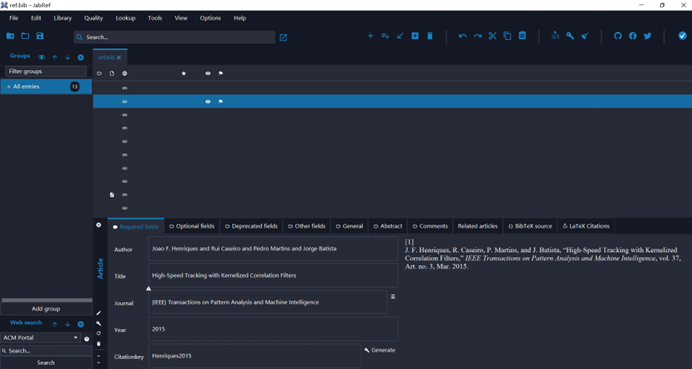Close the entry editor with X icon
Screen dimensions: 692x369
coord(99,225)
